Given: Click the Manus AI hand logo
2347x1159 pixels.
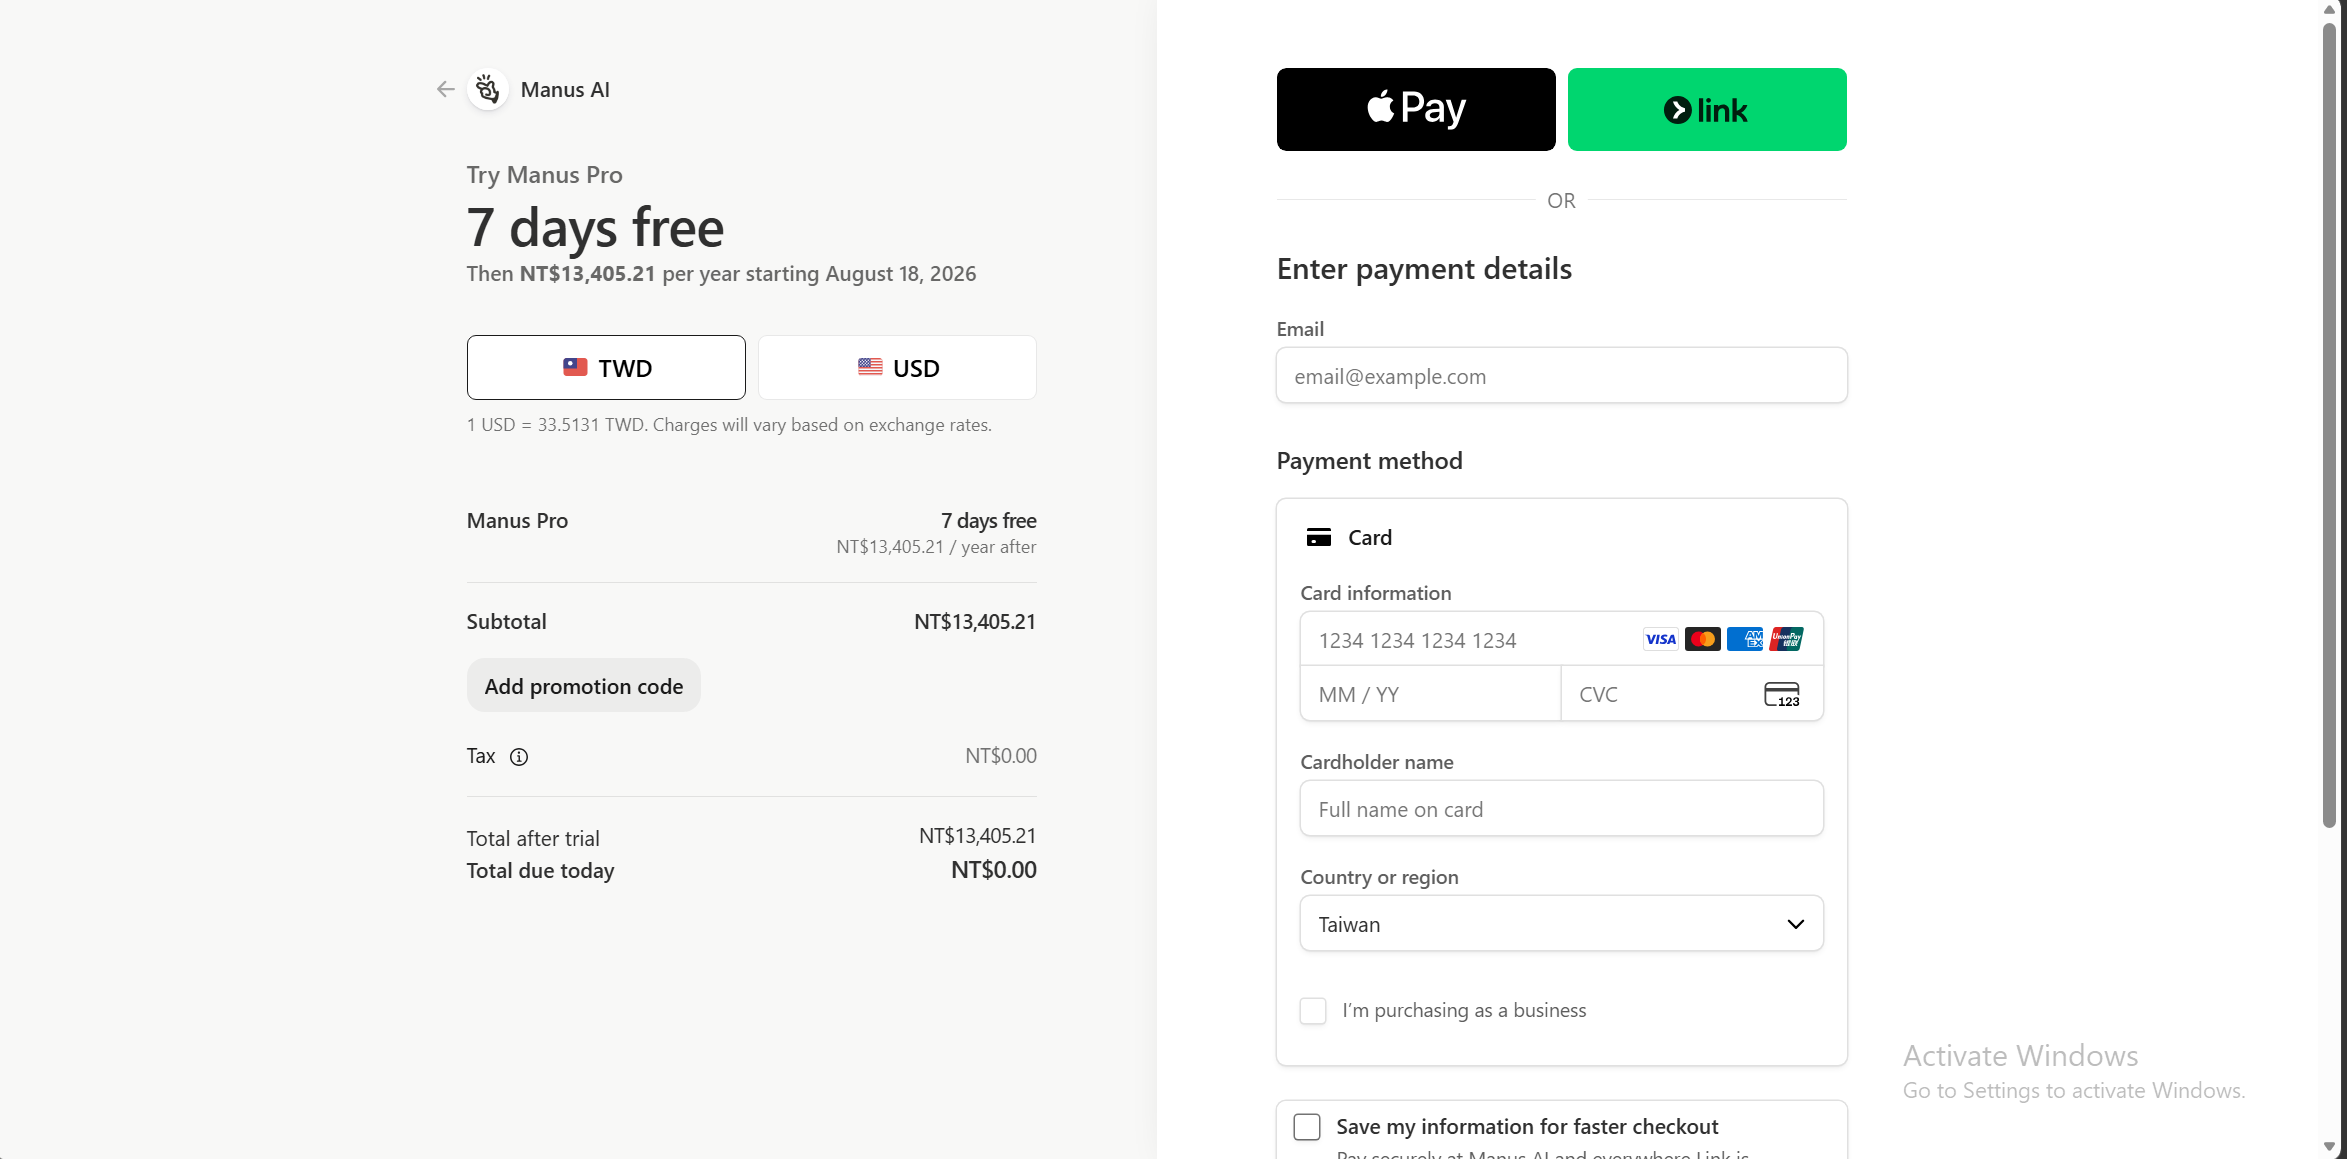Looking at the screenshot, I should [488, 90].
